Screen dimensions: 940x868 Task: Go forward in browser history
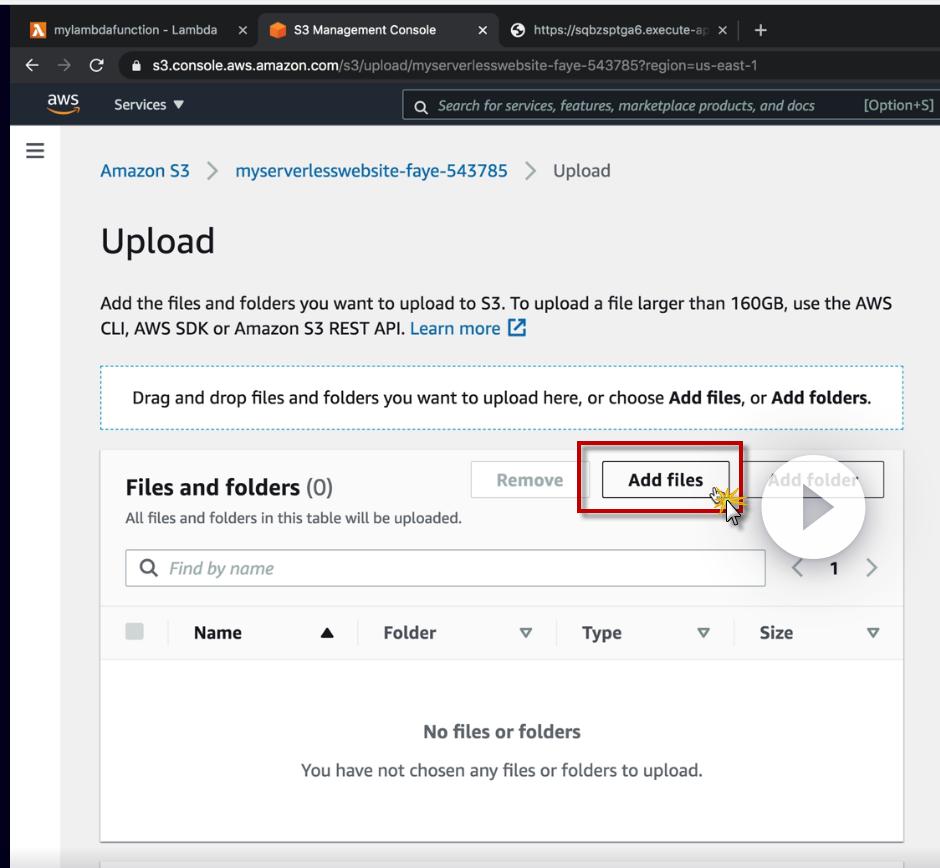[64, 65]
